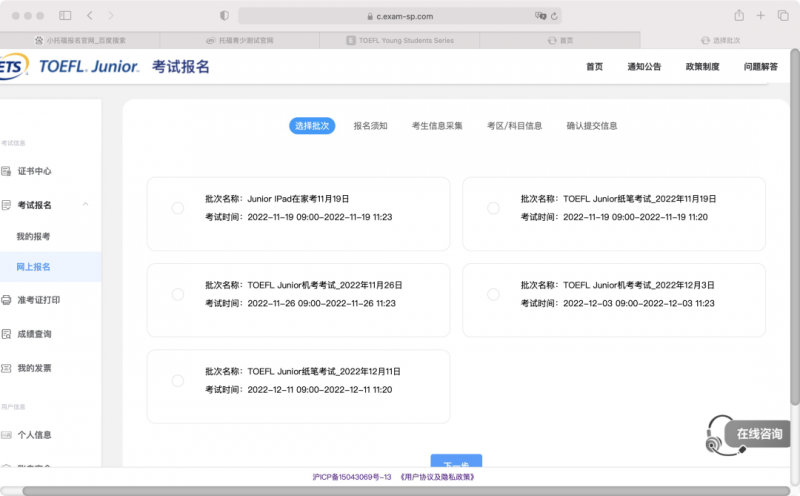Open the privacy shield icon
This screenshot has width=800, height=496.
224,16
